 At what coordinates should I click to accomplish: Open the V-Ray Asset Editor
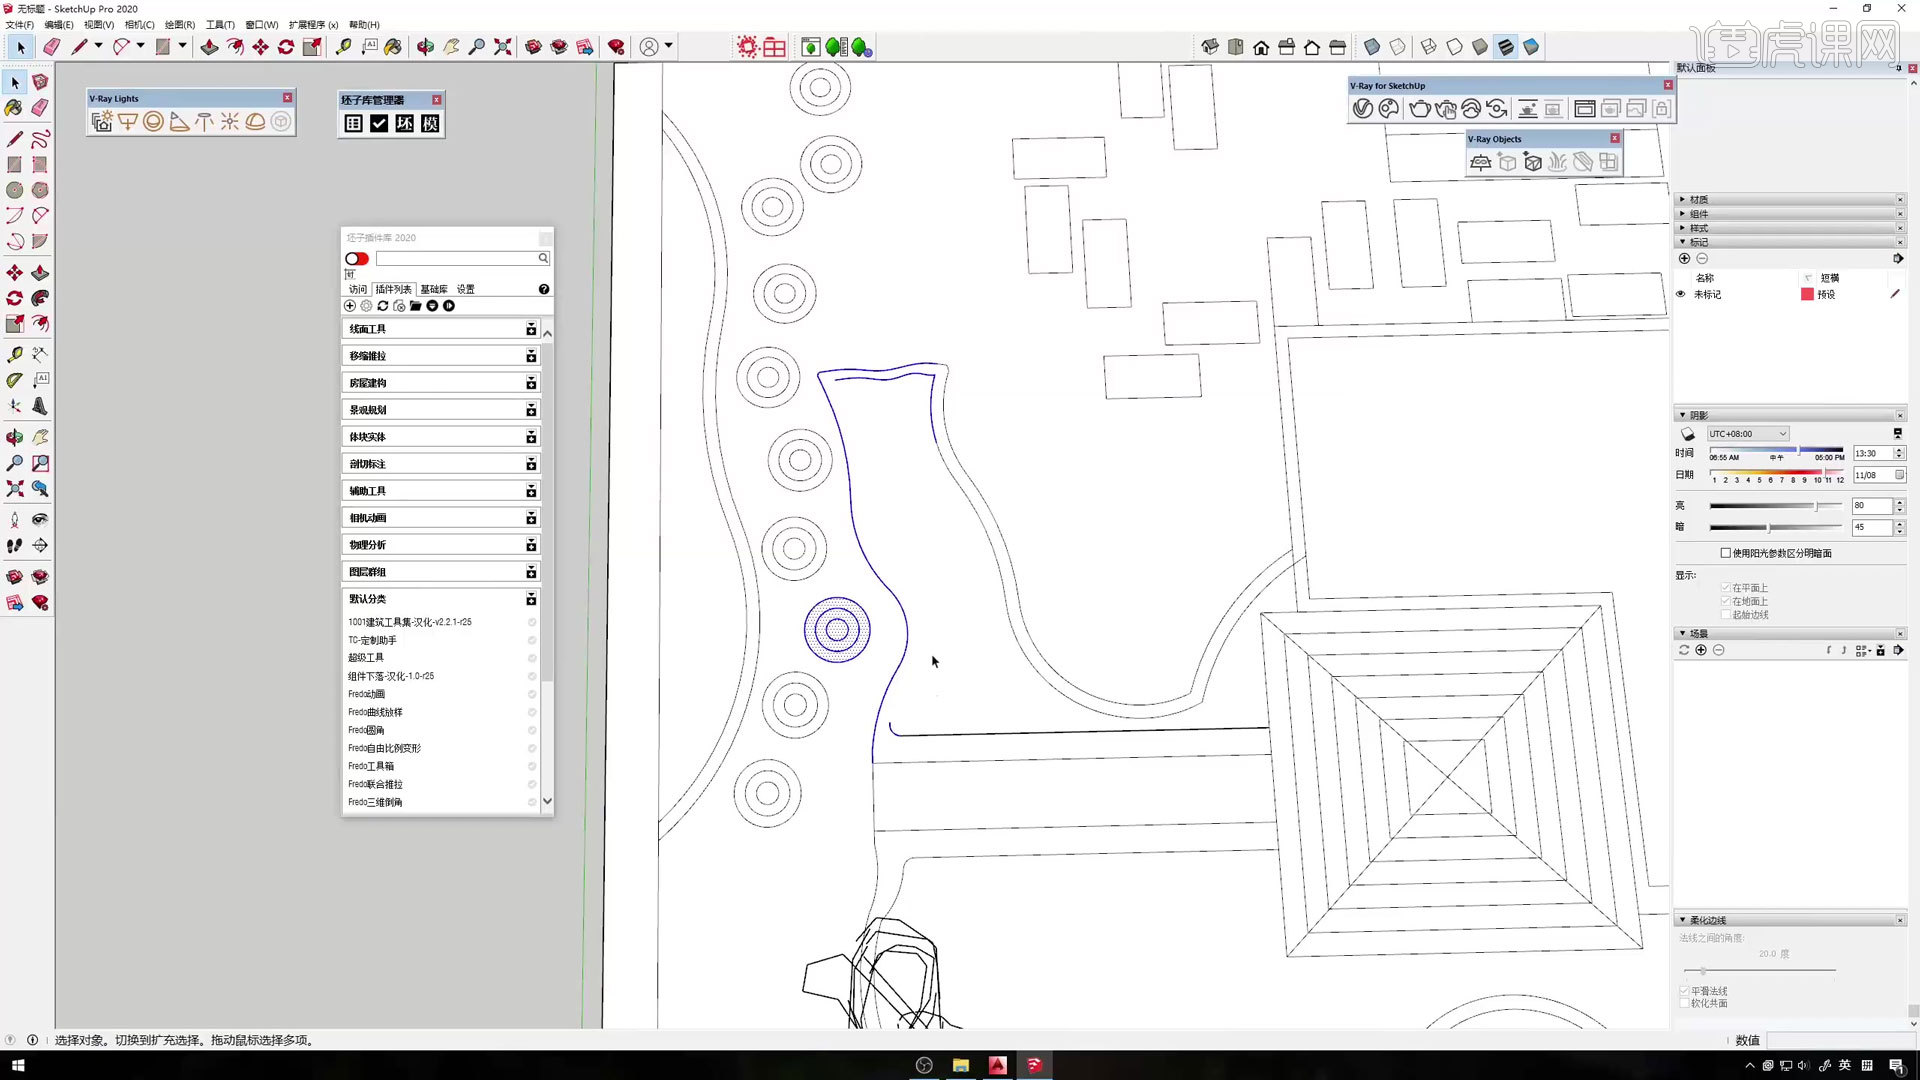pos(1363,109)
